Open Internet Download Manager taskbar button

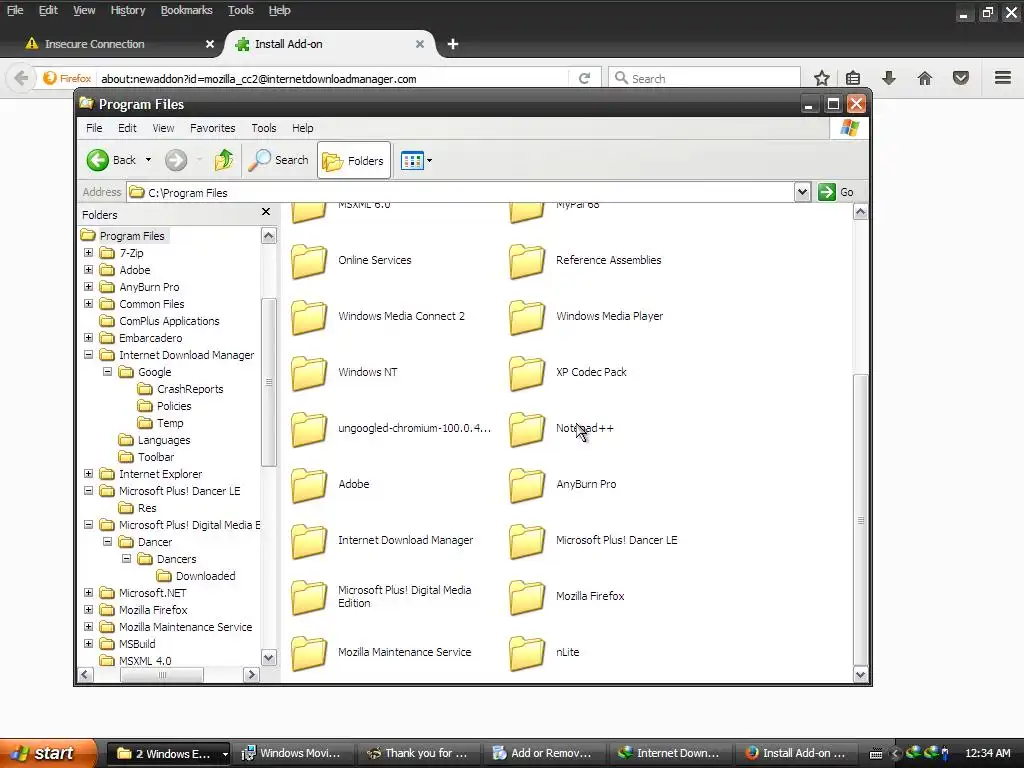(x=669, y=753)
